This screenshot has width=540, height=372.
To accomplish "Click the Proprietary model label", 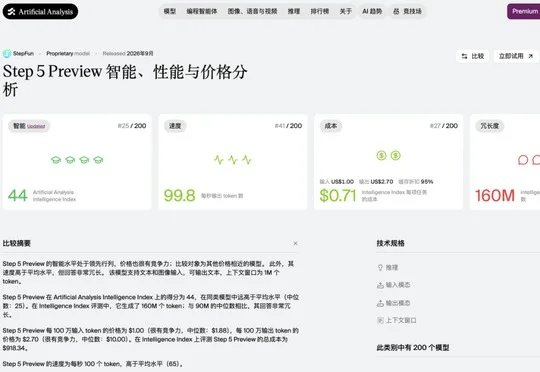I will (68, 54).
